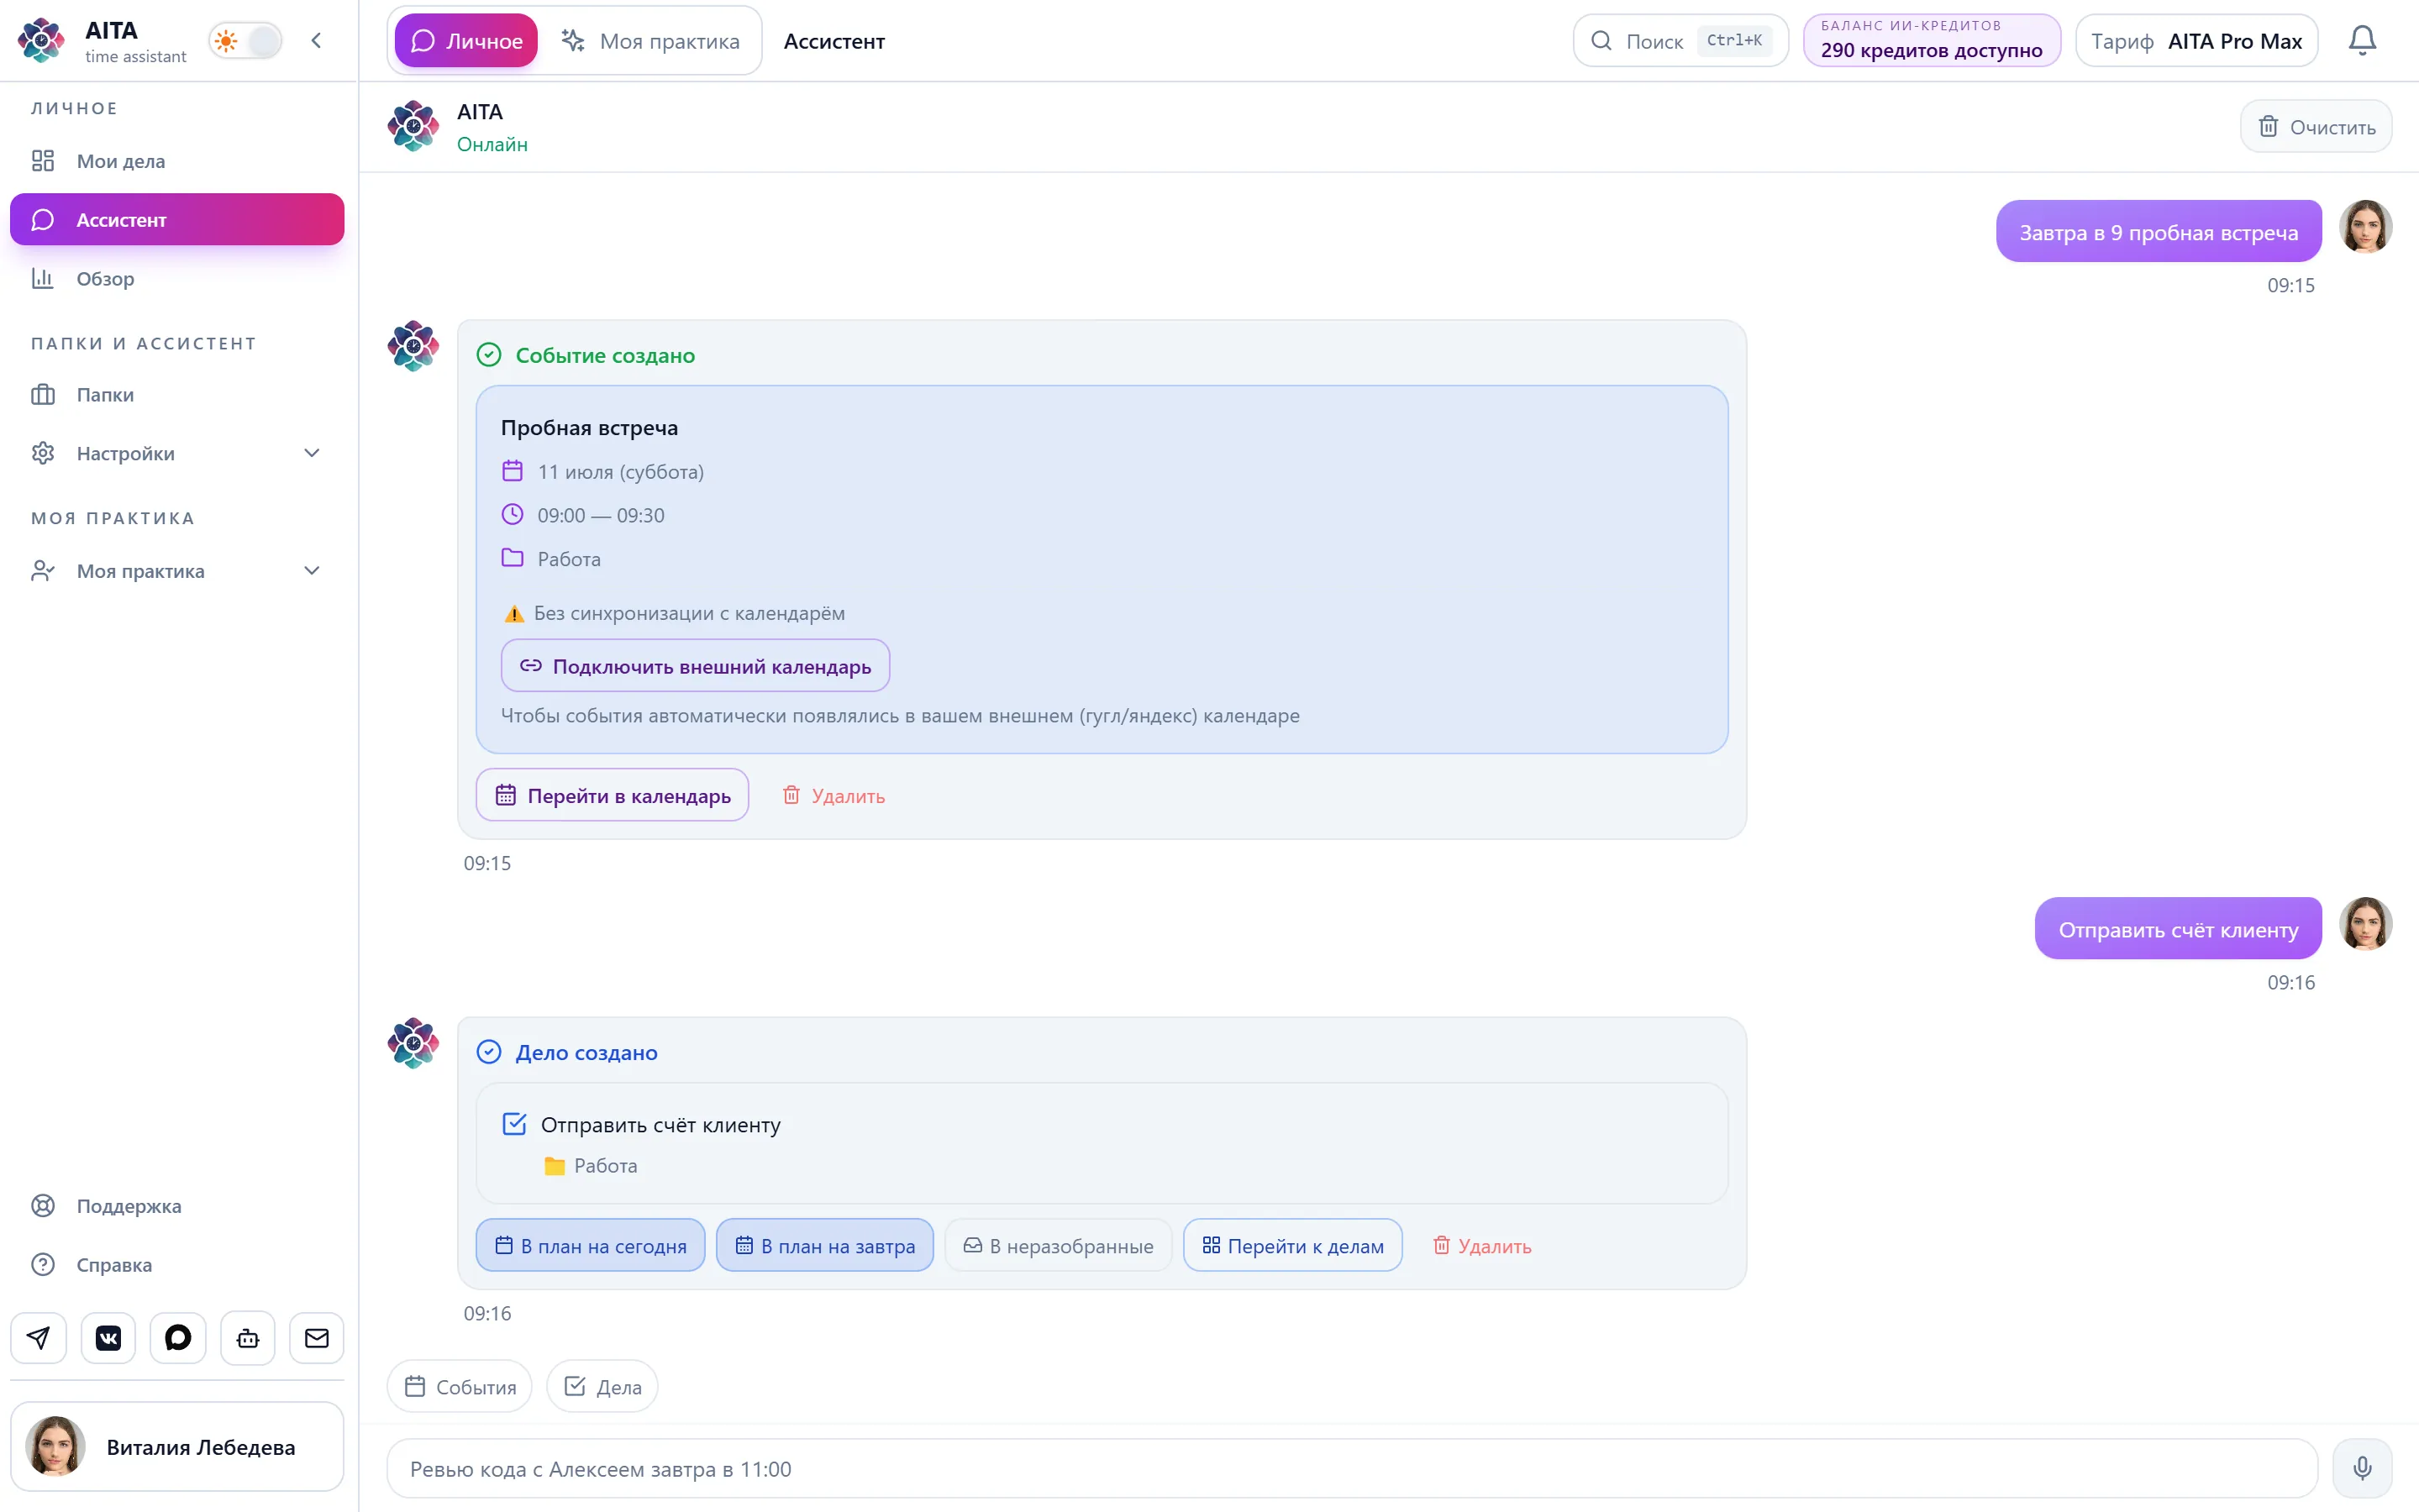Screen dimensions: 2419x1512
Task: Focus the message input field
Action: (1352, 1468)
